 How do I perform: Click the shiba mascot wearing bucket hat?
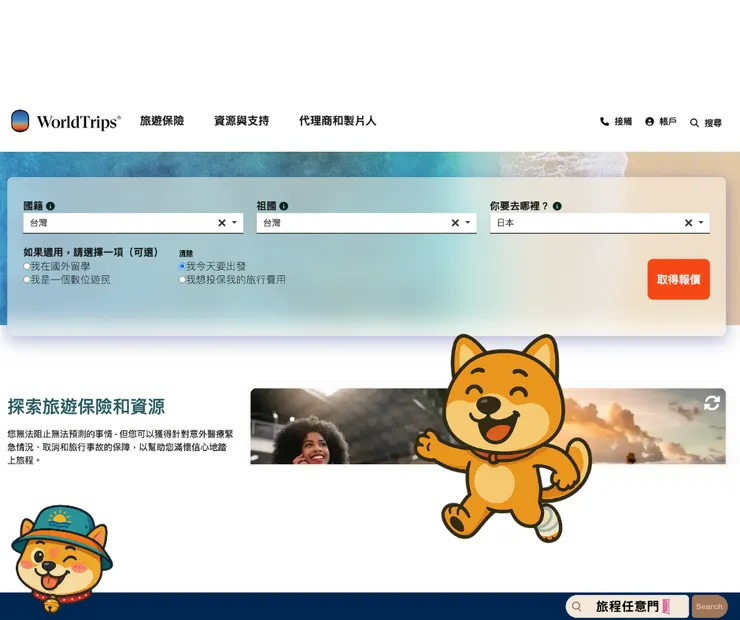pos(61,559)
